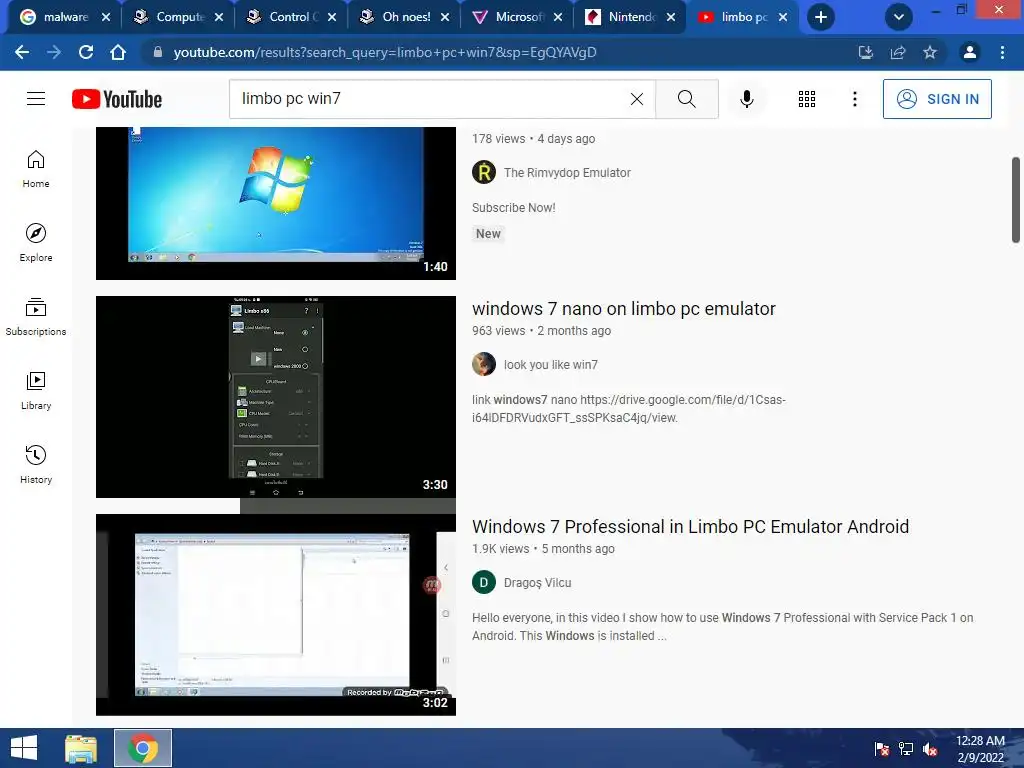The height and width of the screenshot is (768, 1024).
Task: Go back with the browser back arrow
Action: pos(22,52)
